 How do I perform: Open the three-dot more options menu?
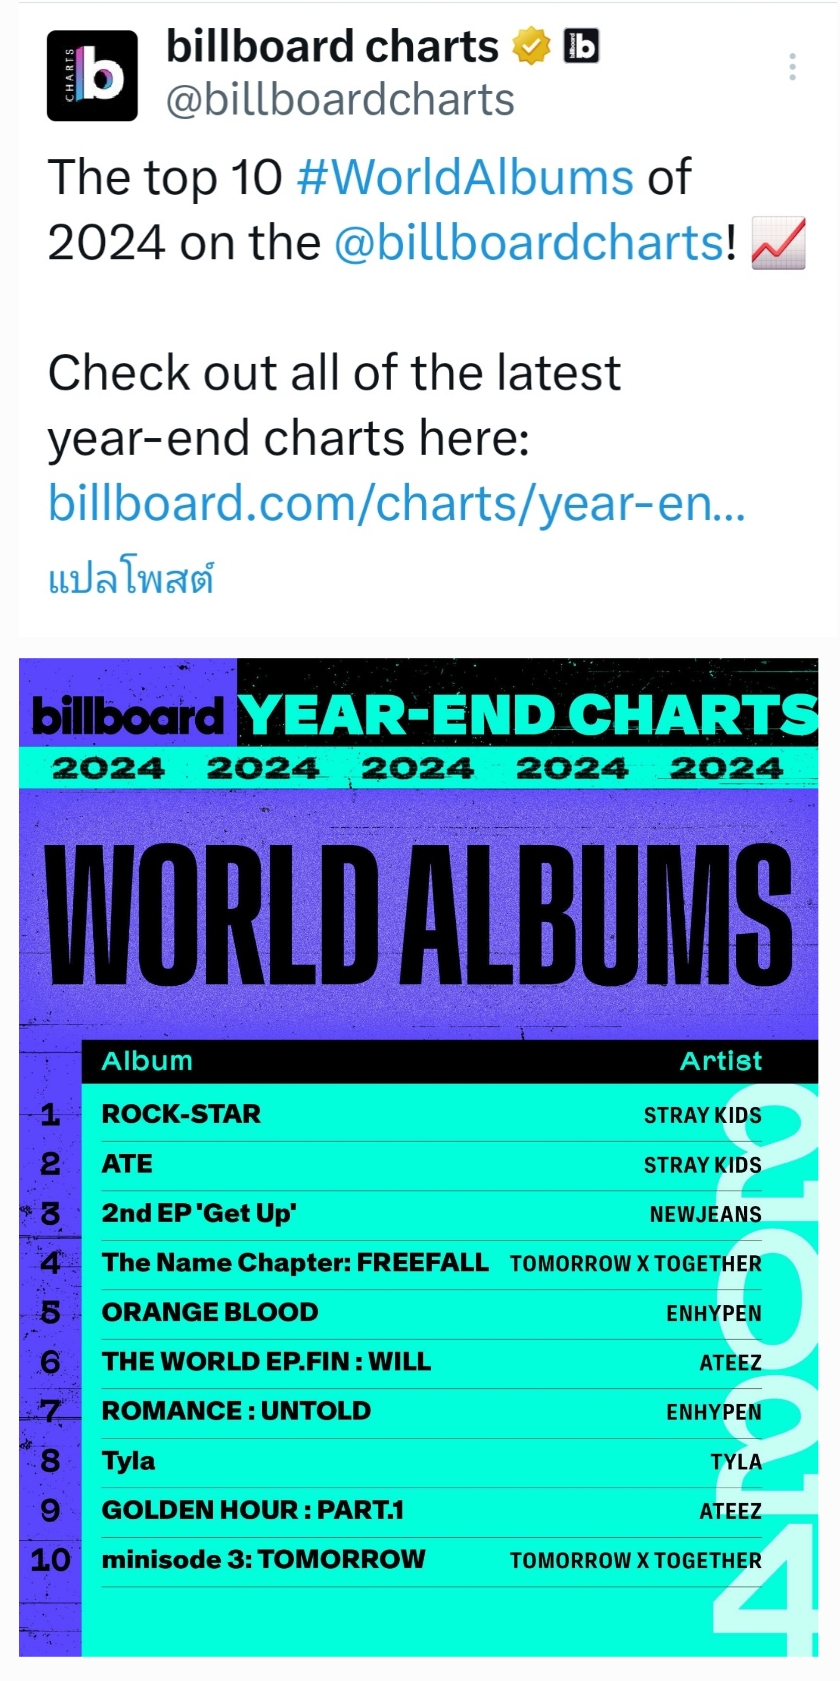(x=792, y=67)
